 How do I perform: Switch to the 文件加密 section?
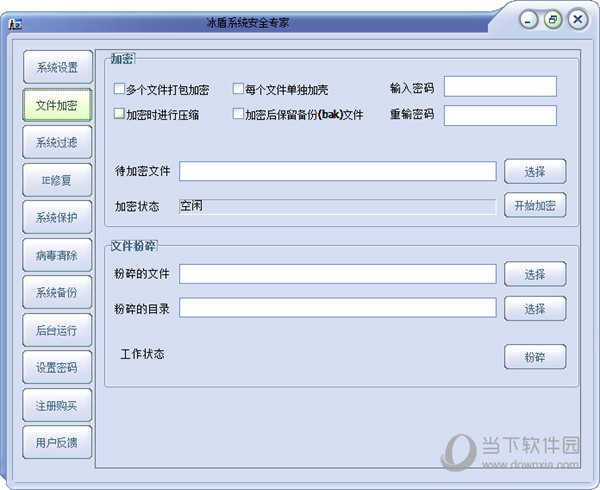point(57,105)
